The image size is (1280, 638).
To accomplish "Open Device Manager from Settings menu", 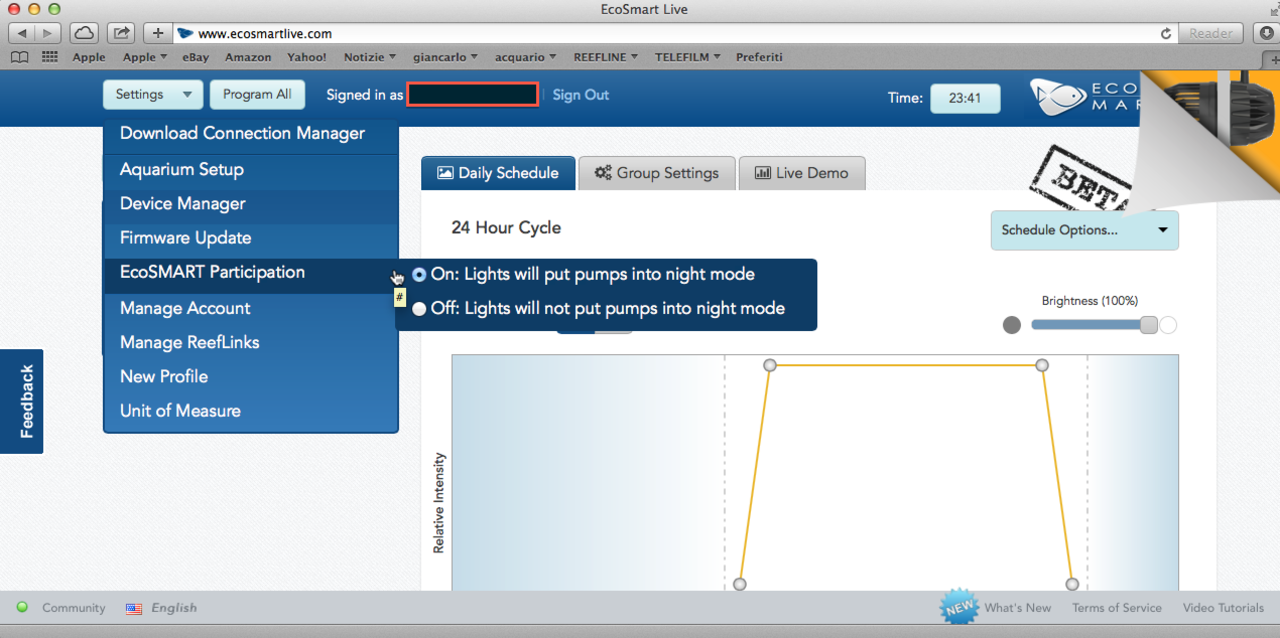I will click(x=251, y=204).
